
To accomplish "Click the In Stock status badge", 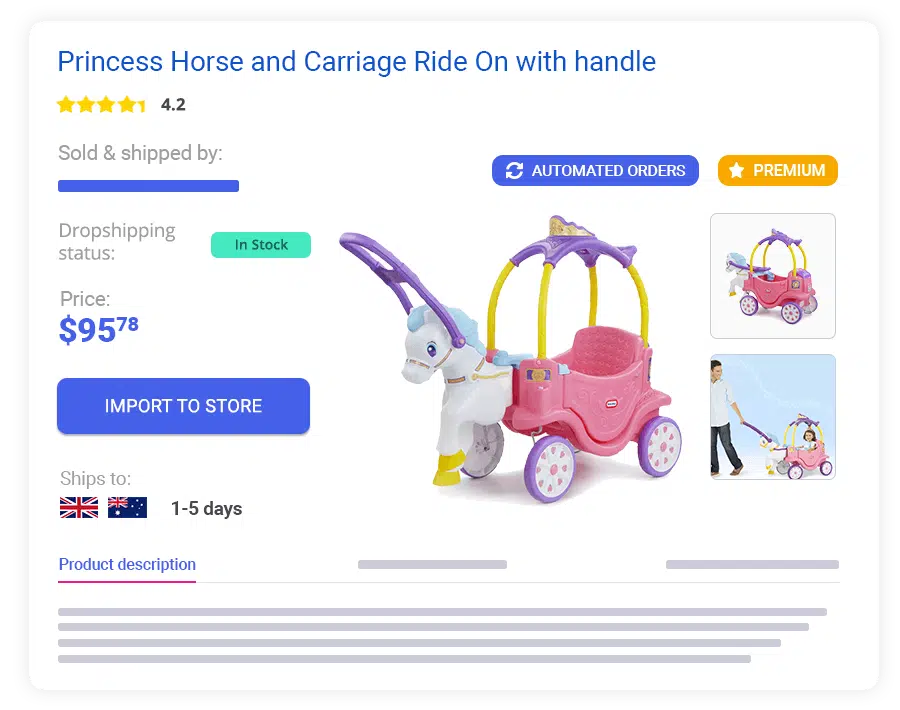I will 261,245.
